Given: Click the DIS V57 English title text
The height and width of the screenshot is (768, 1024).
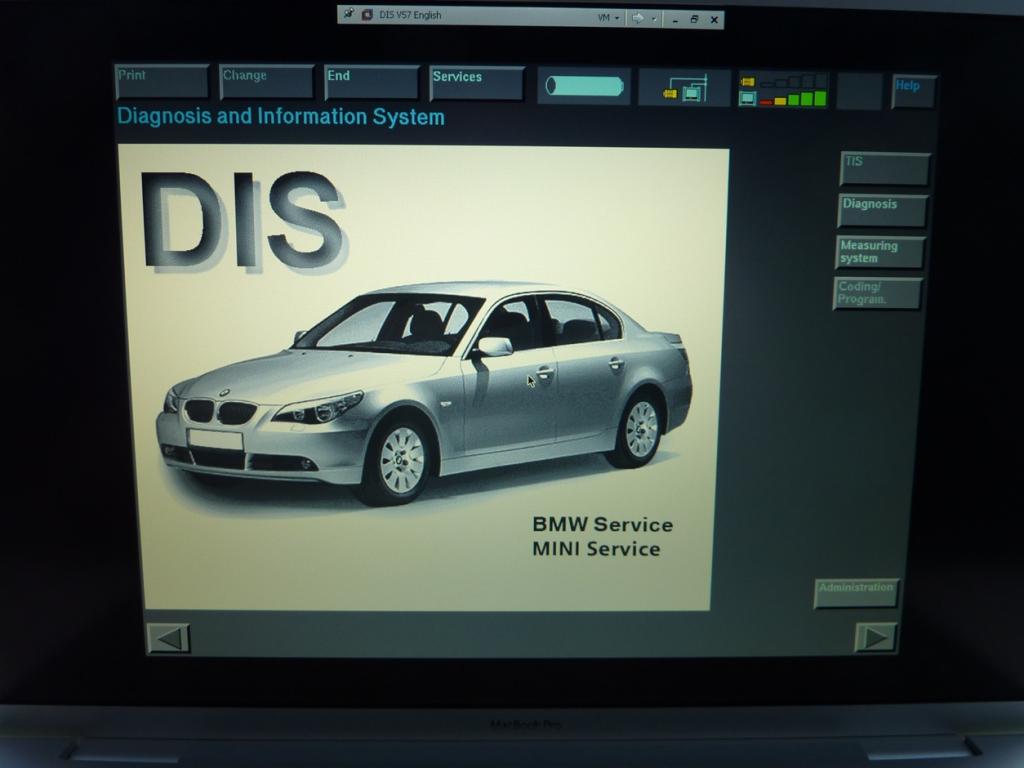Looking at the screenshot, I should tap(410, 15).
